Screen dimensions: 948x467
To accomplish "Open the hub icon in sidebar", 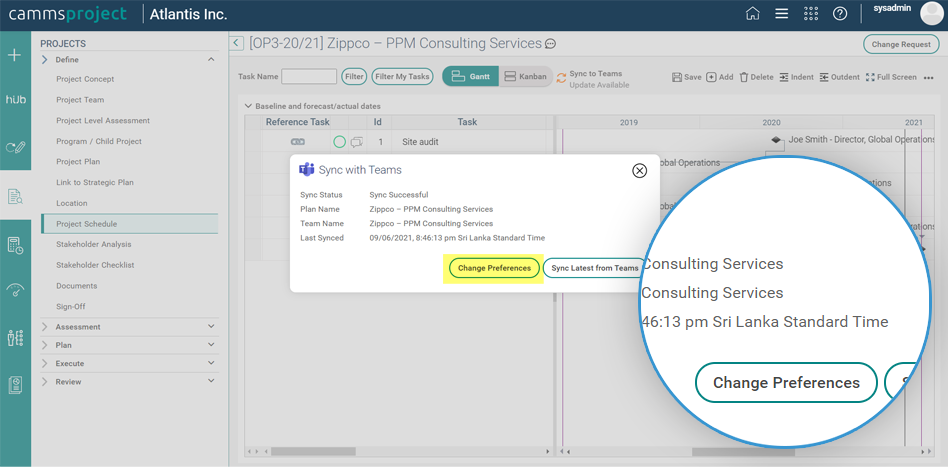I will [15, 99].
